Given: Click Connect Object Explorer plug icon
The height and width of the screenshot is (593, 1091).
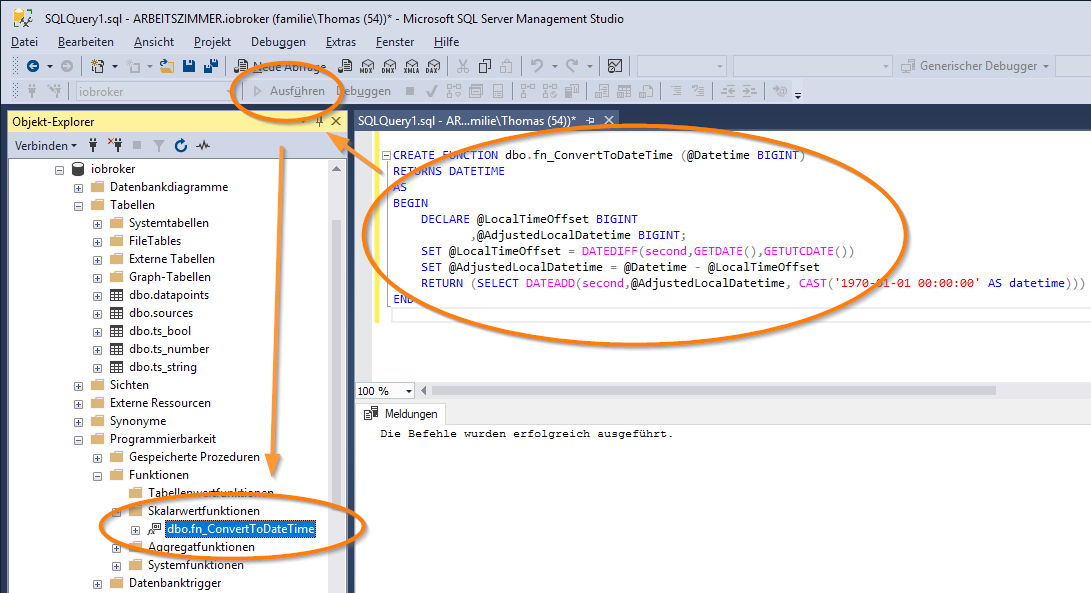Looking at the screenshot, I should pyautogui.click(x=93, y=145).
